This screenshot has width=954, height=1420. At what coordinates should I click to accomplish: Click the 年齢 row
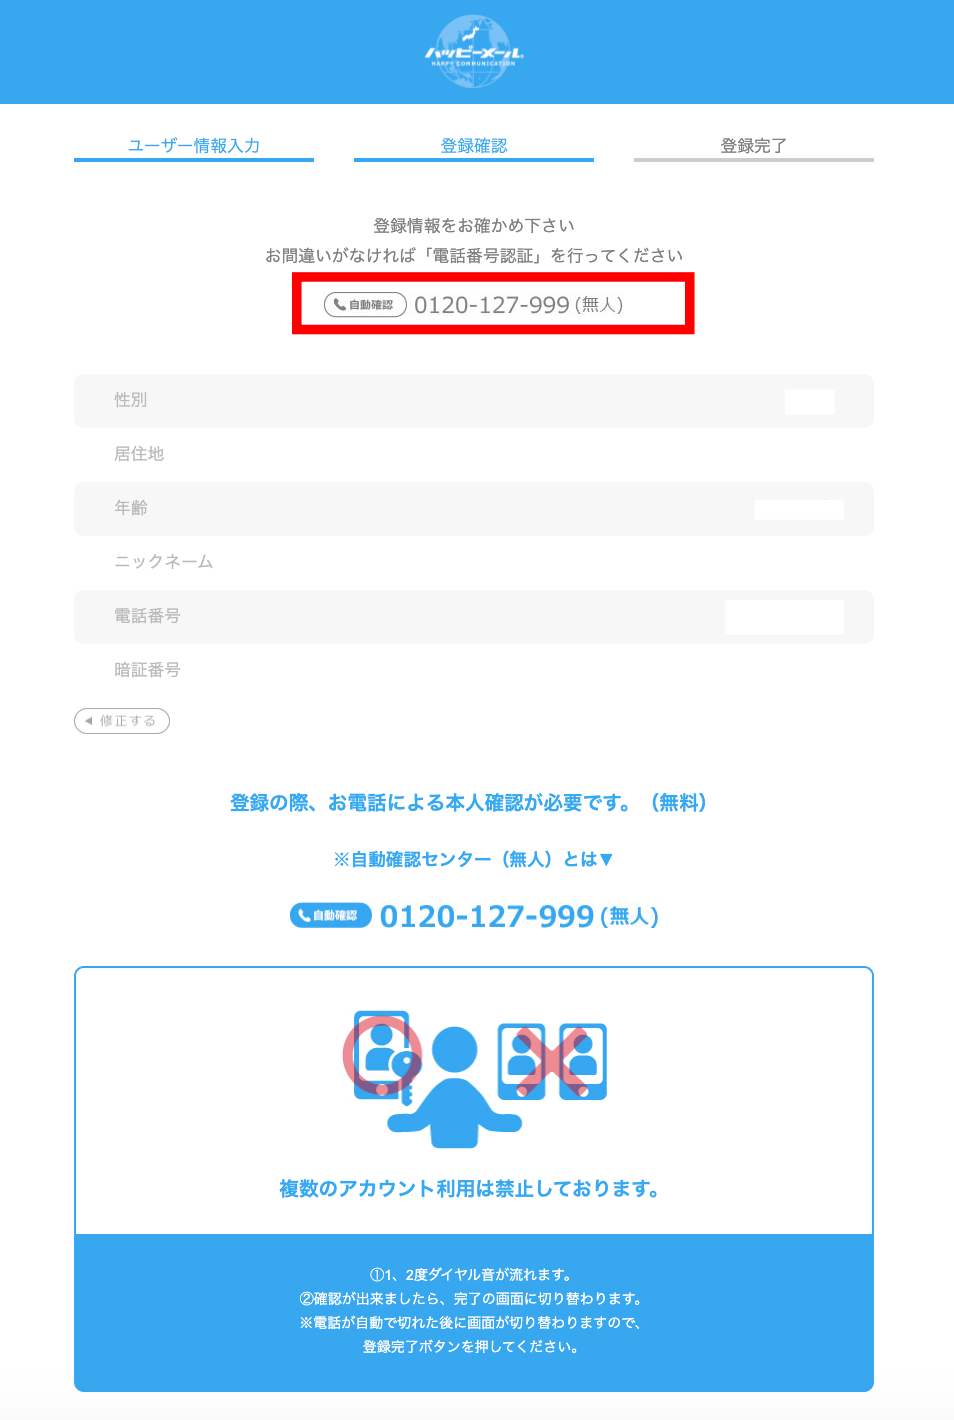point(474,509)
